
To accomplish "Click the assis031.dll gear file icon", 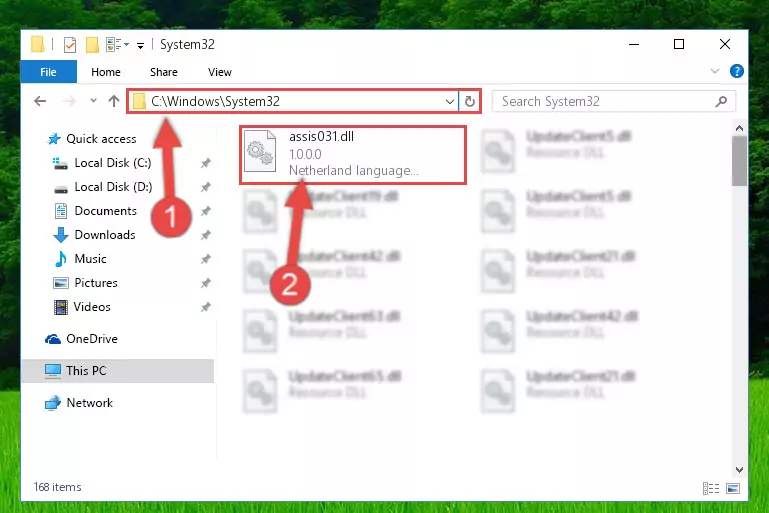I will [x=260, y=151].
